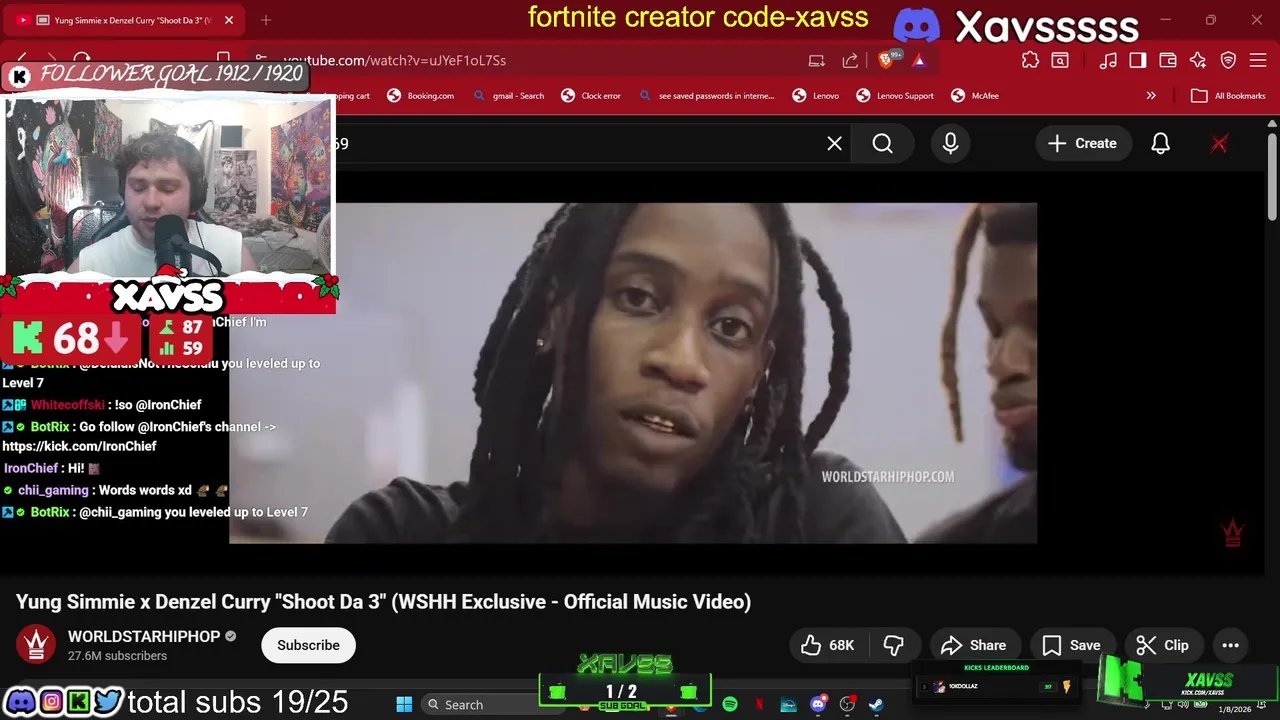Open the Lenovo bookmark
This screenshot has width=1280, height=720.
click(816, 96)
